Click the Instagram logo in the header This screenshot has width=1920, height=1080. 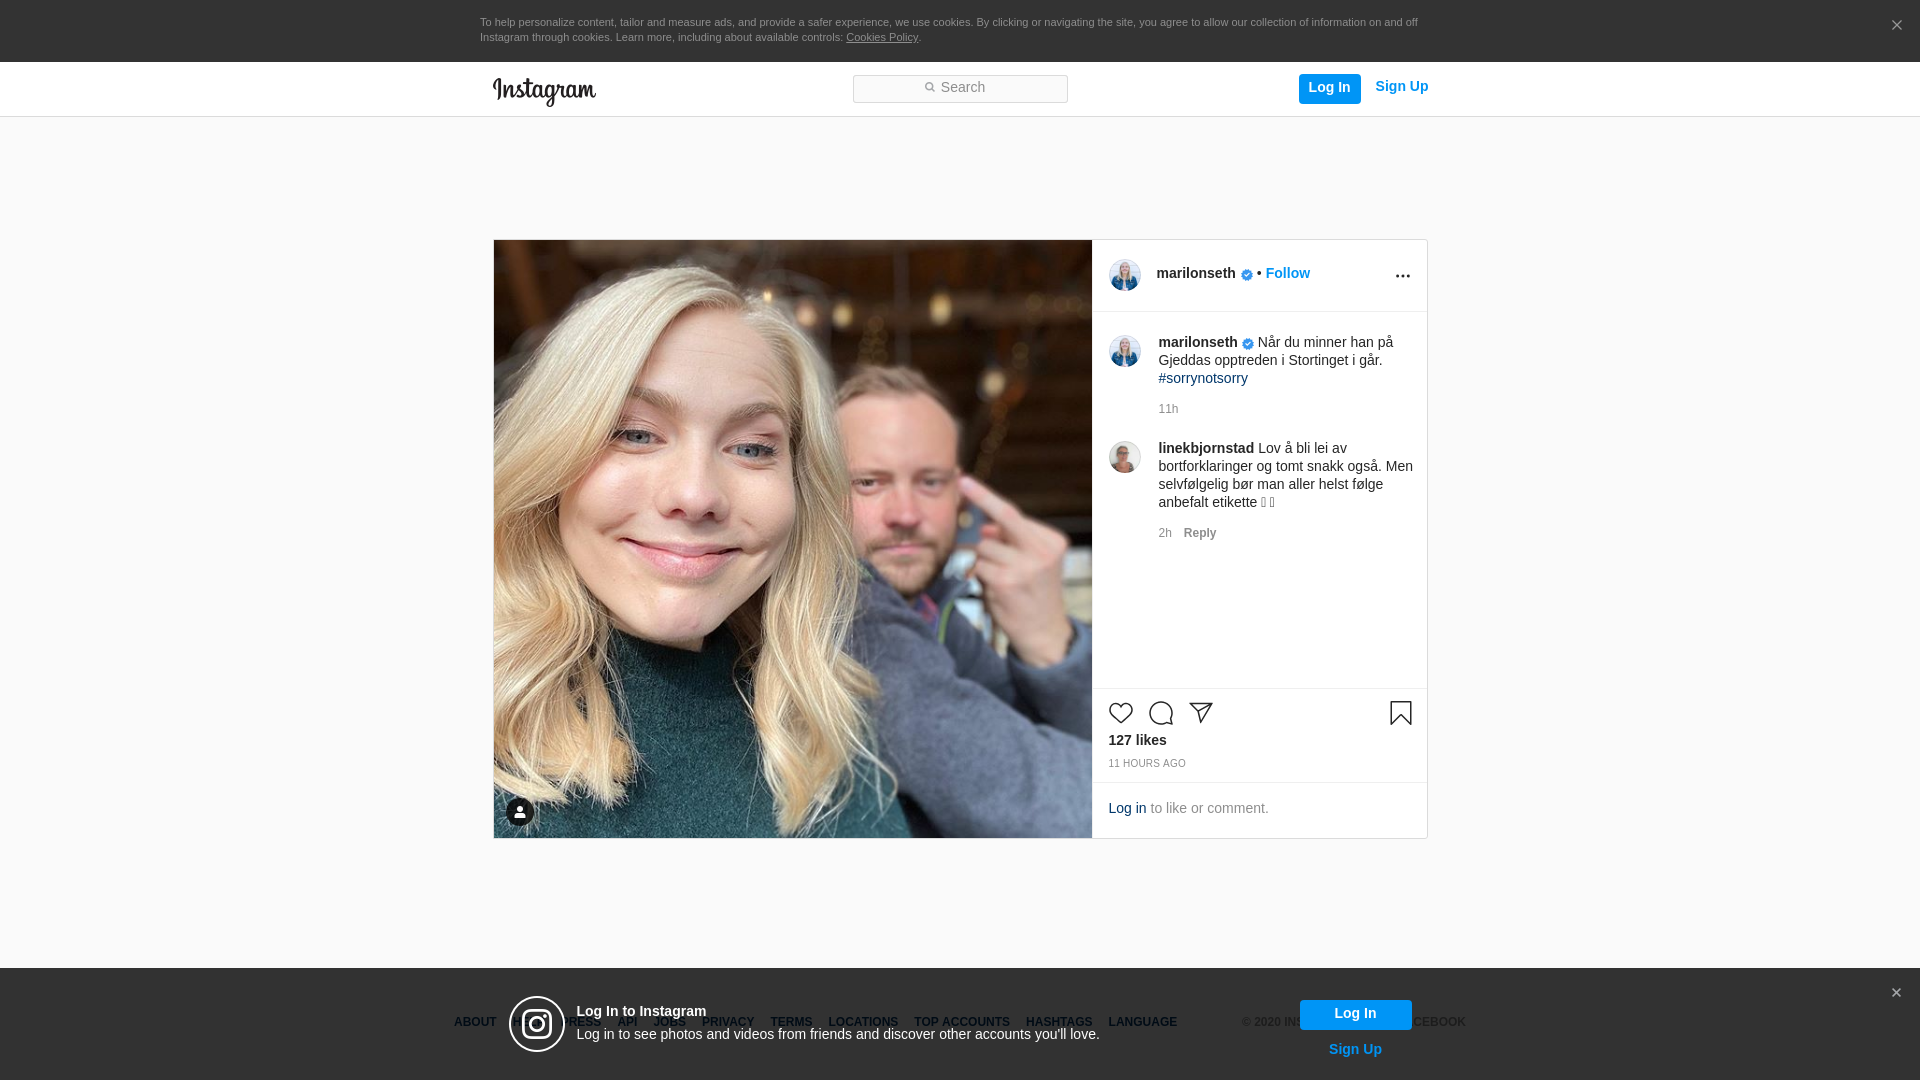pos(544,91)
